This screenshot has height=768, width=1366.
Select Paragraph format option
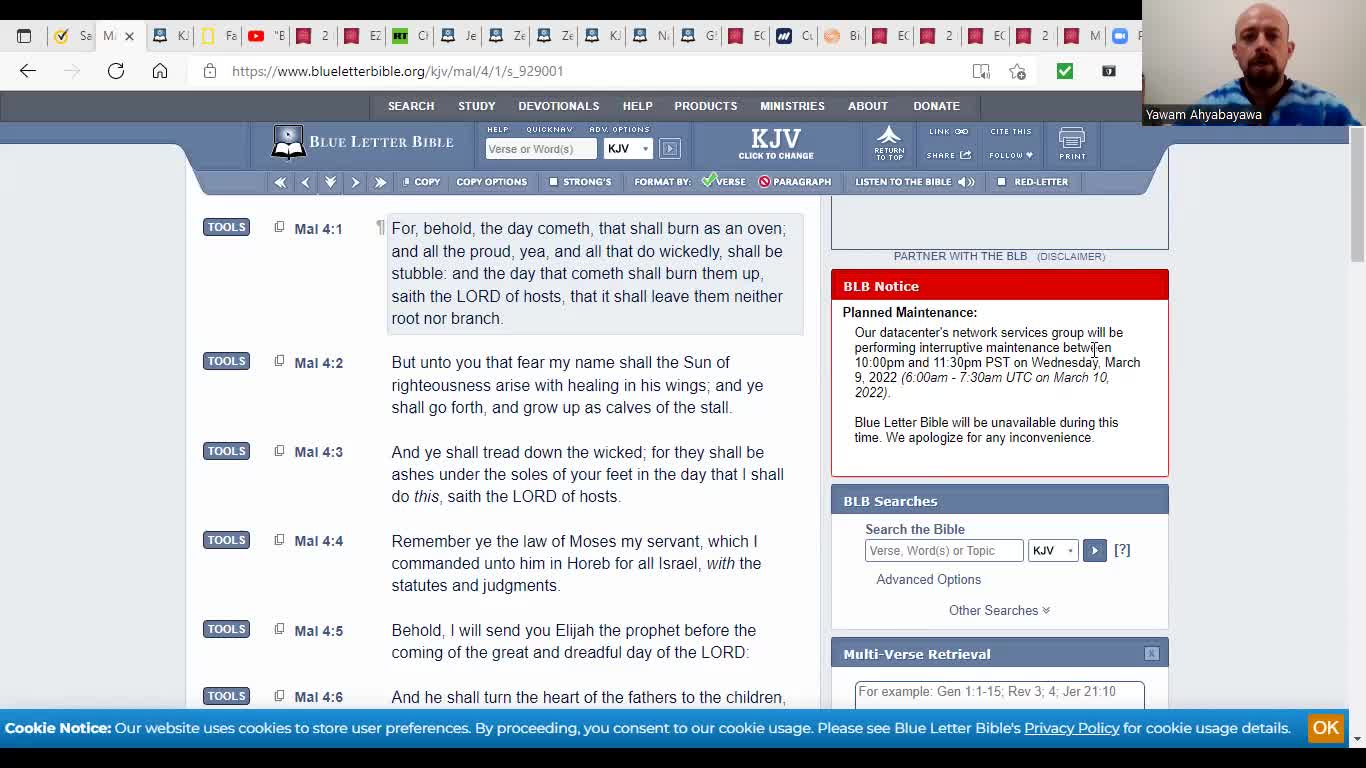[x=795, y=182]
